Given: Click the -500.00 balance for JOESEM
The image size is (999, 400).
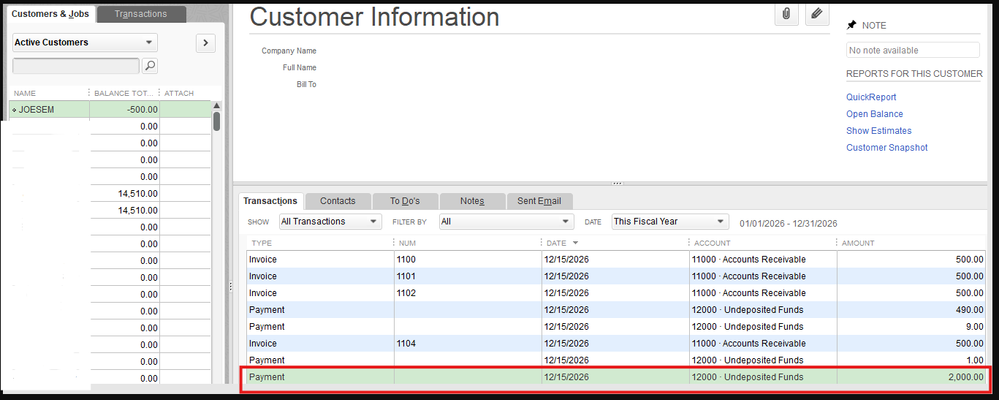Looking at the screenshot, I should [x=143, y=110].
